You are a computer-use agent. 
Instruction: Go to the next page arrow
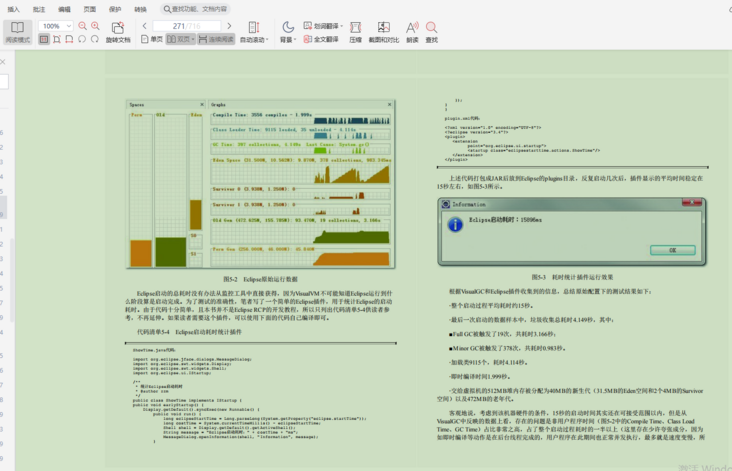coord(229,26)
